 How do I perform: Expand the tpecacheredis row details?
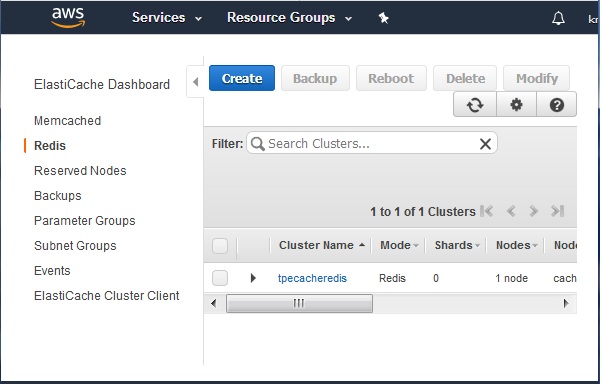(x=253, y=278)
